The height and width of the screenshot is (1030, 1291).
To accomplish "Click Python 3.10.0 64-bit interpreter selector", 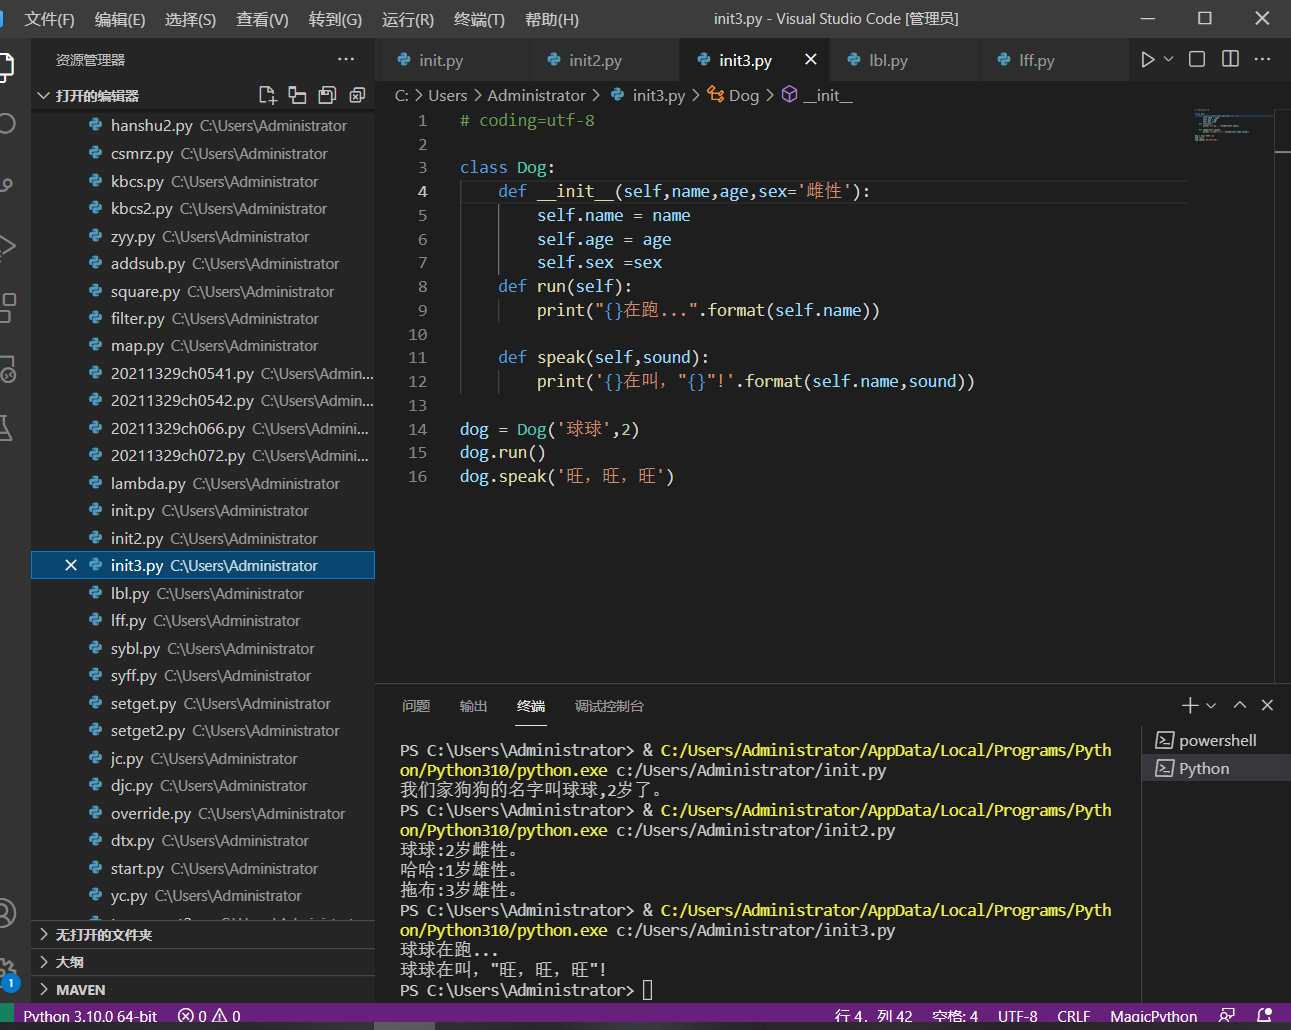I will pyautogui.click(x=90, y=1016).
